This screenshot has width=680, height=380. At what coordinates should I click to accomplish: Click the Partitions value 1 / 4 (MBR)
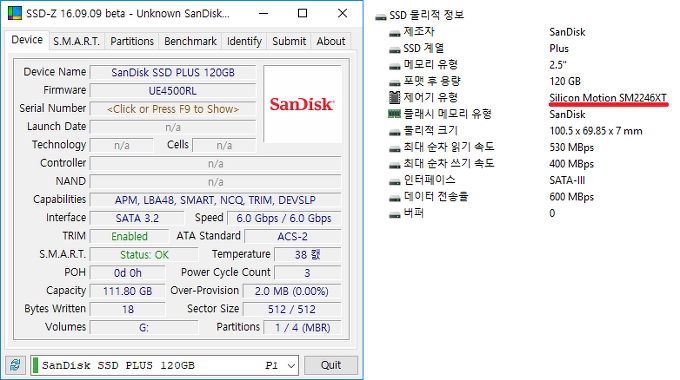pos(302,328)
